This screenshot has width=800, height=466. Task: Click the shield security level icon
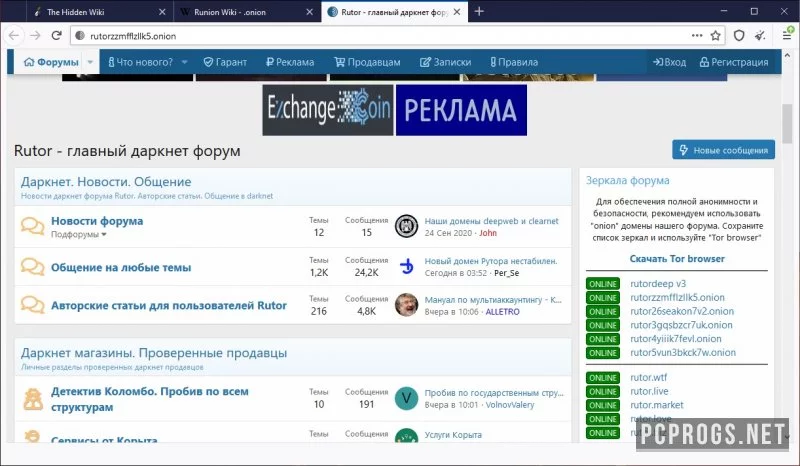click(739, 36)
